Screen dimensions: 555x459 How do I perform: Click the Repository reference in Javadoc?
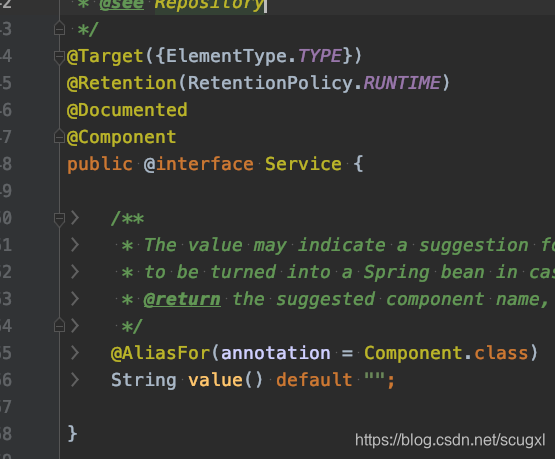210,5
